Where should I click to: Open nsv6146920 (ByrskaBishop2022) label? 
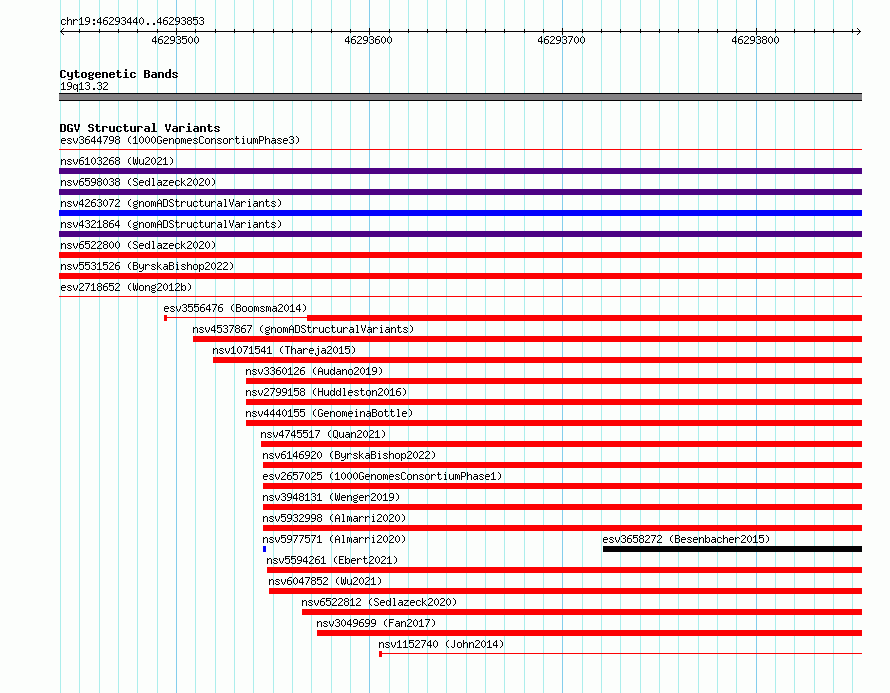349,455
